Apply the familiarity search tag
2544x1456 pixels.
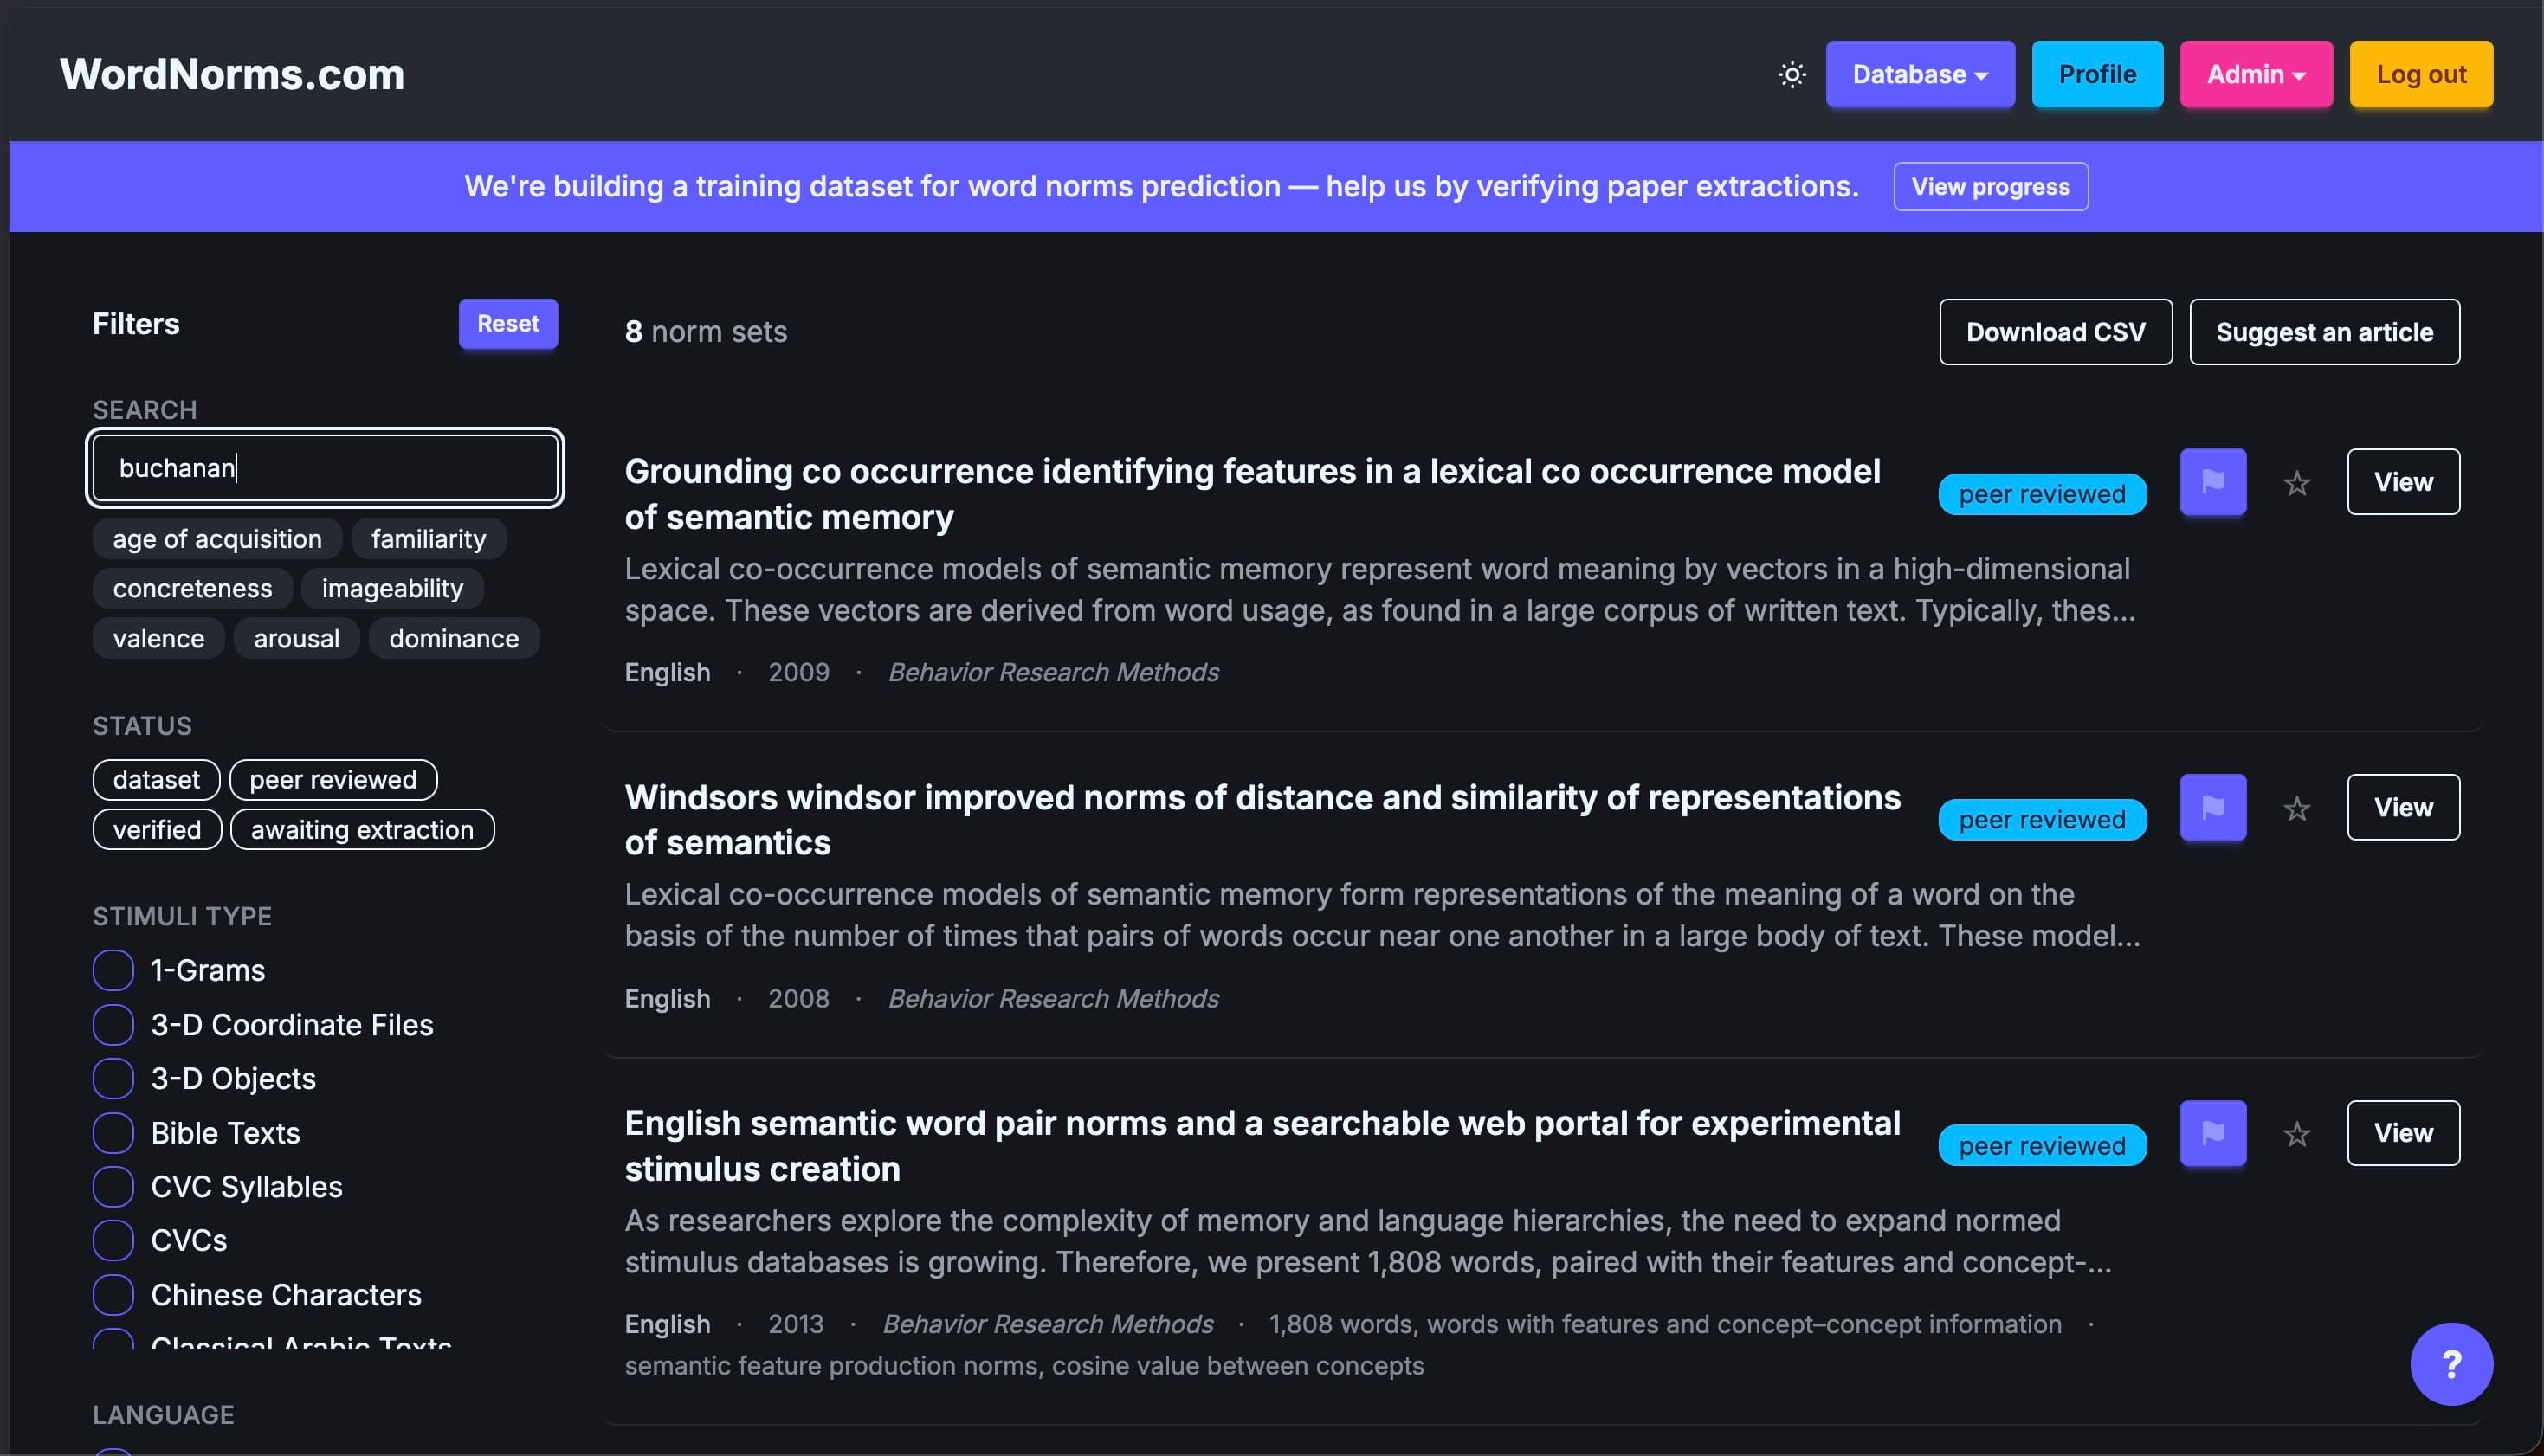point(428,539)
